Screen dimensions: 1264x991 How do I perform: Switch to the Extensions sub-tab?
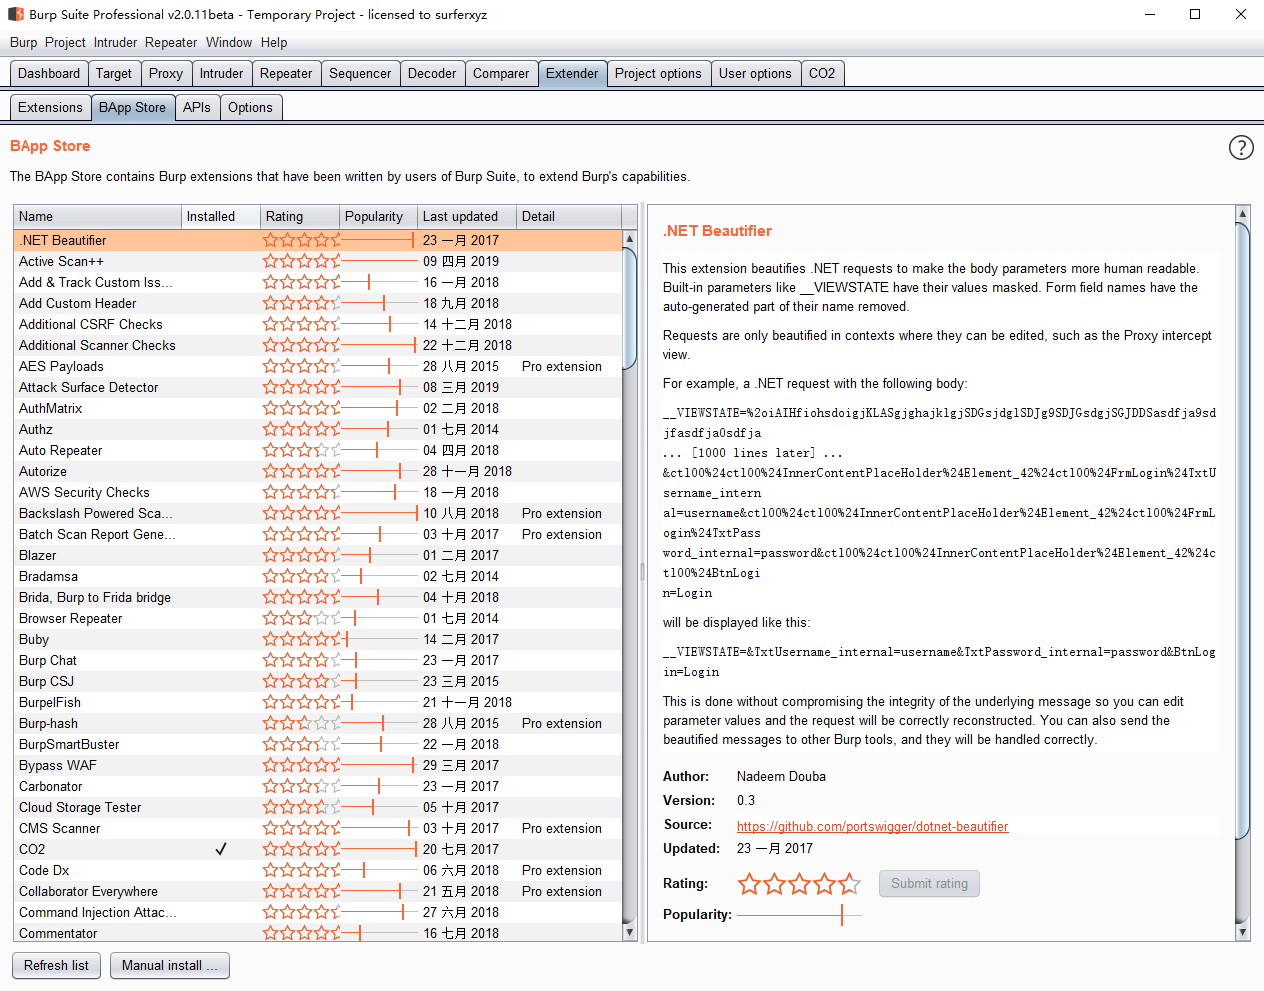click(50, 107)
